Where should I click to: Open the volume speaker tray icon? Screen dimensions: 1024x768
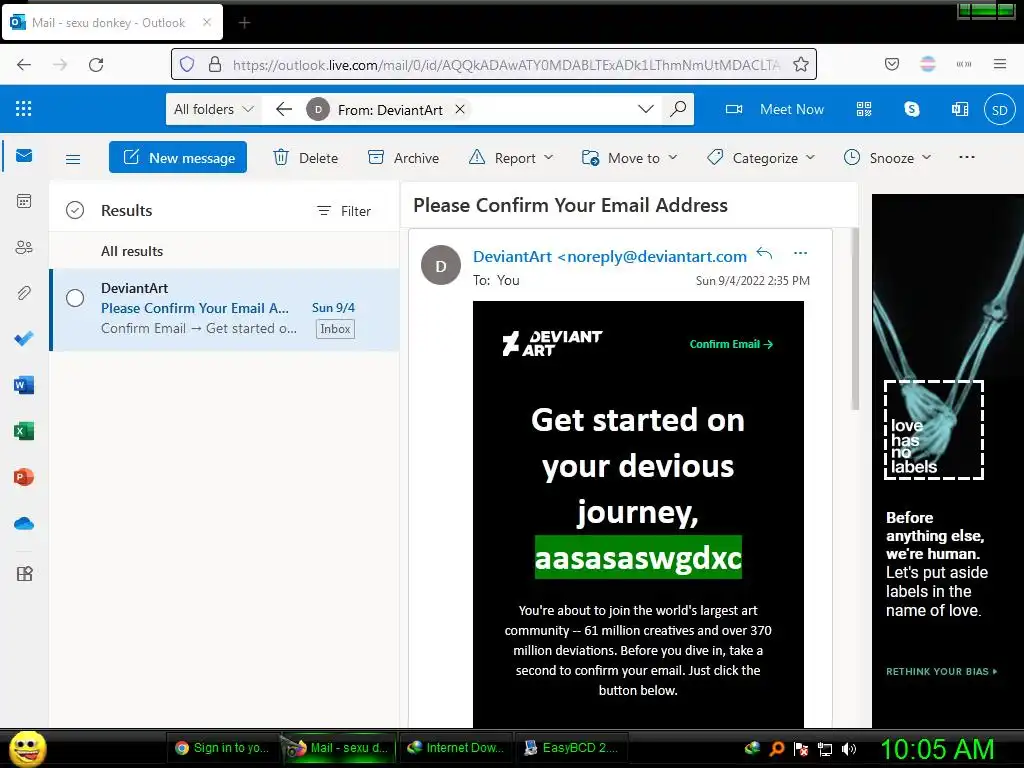849,749
